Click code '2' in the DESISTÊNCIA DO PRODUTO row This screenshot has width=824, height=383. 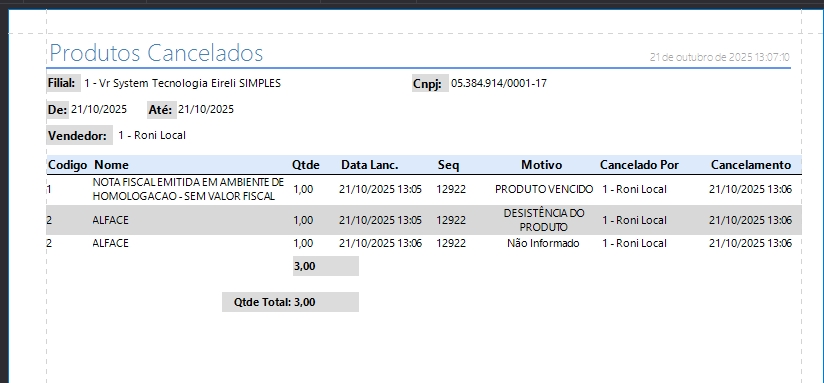[49, 220]
